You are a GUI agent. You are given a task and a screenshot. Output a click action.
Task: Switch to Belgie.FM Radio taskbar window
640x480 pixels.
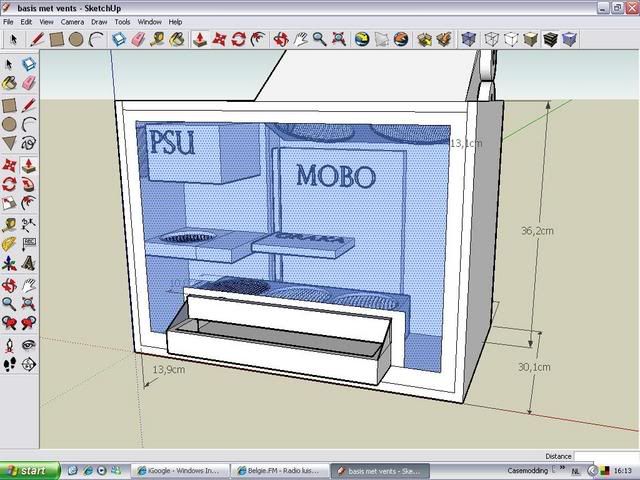coord(278,469)
